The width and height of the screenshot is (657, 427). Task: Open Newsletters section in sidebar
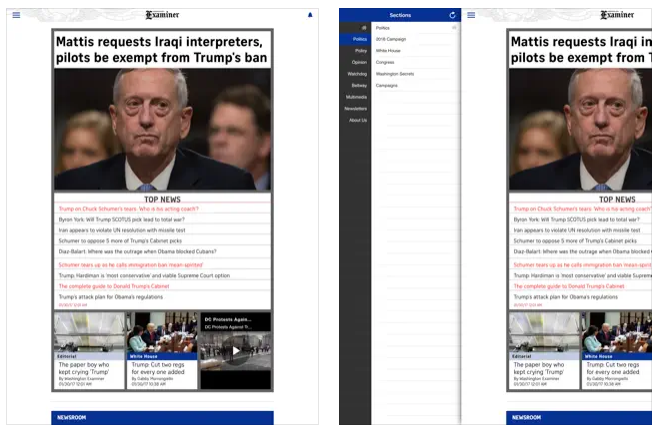355,109
